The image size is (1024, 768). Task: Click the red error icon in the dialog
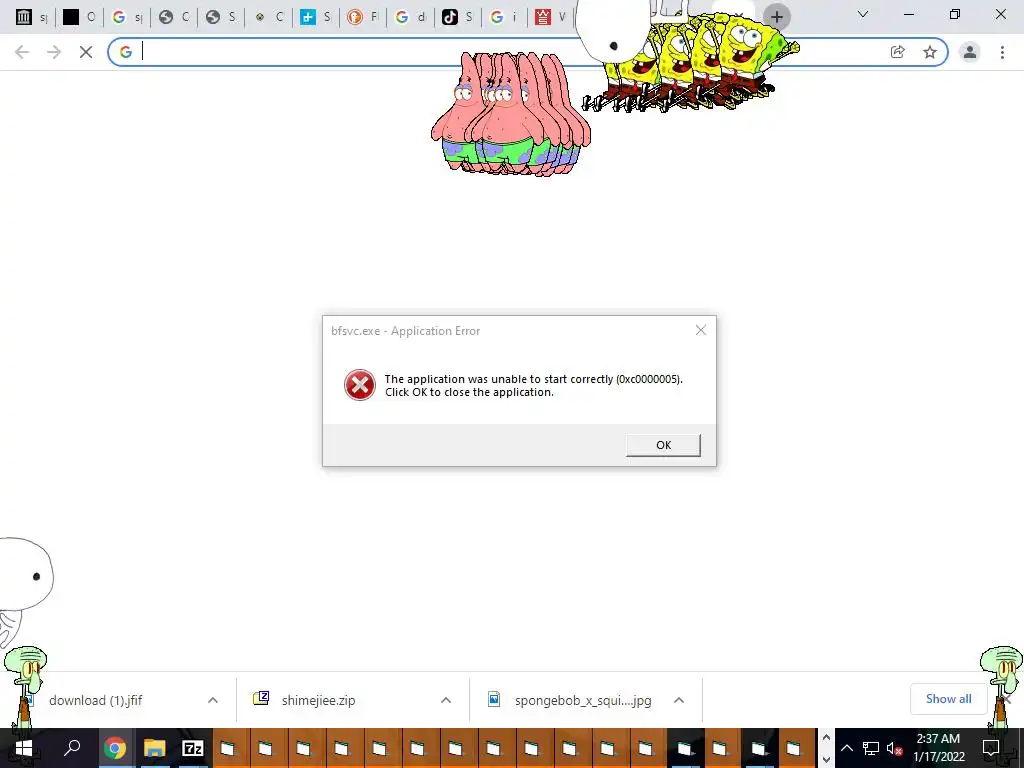[360, 385]
